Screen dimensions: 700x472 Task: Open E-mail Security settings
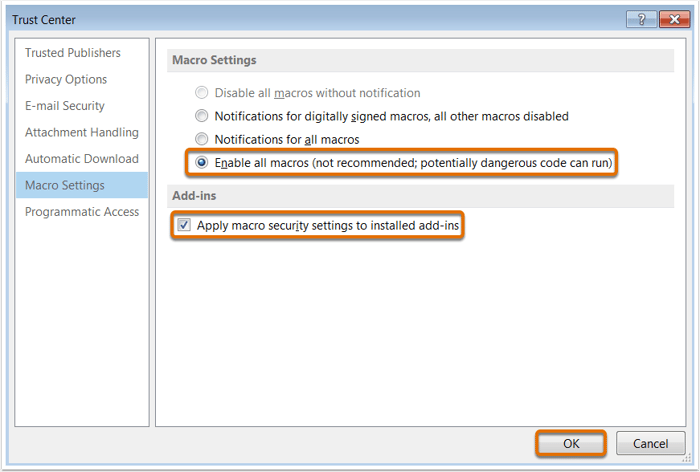[x=65, y=105]
